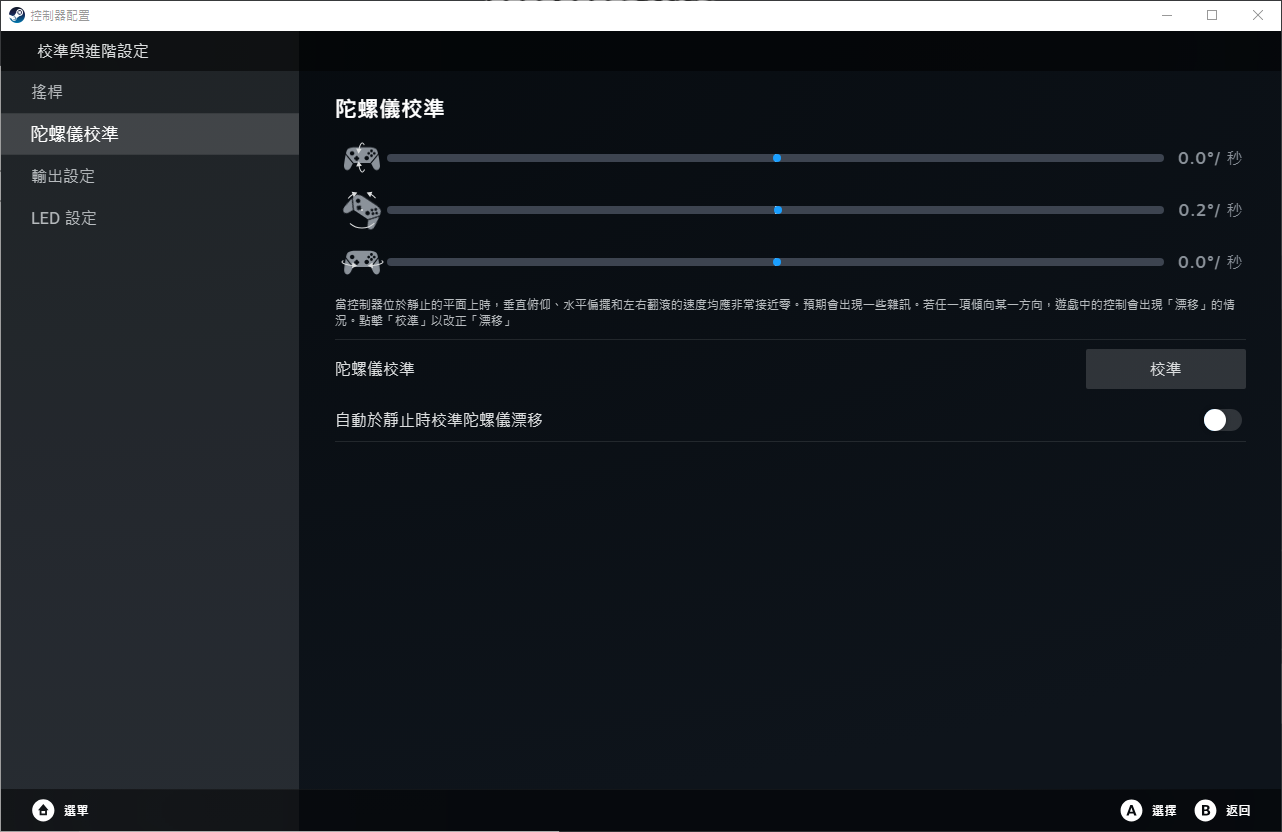Open the LED 設定 section
This screenshot has width=1282, height=832.
150,218
